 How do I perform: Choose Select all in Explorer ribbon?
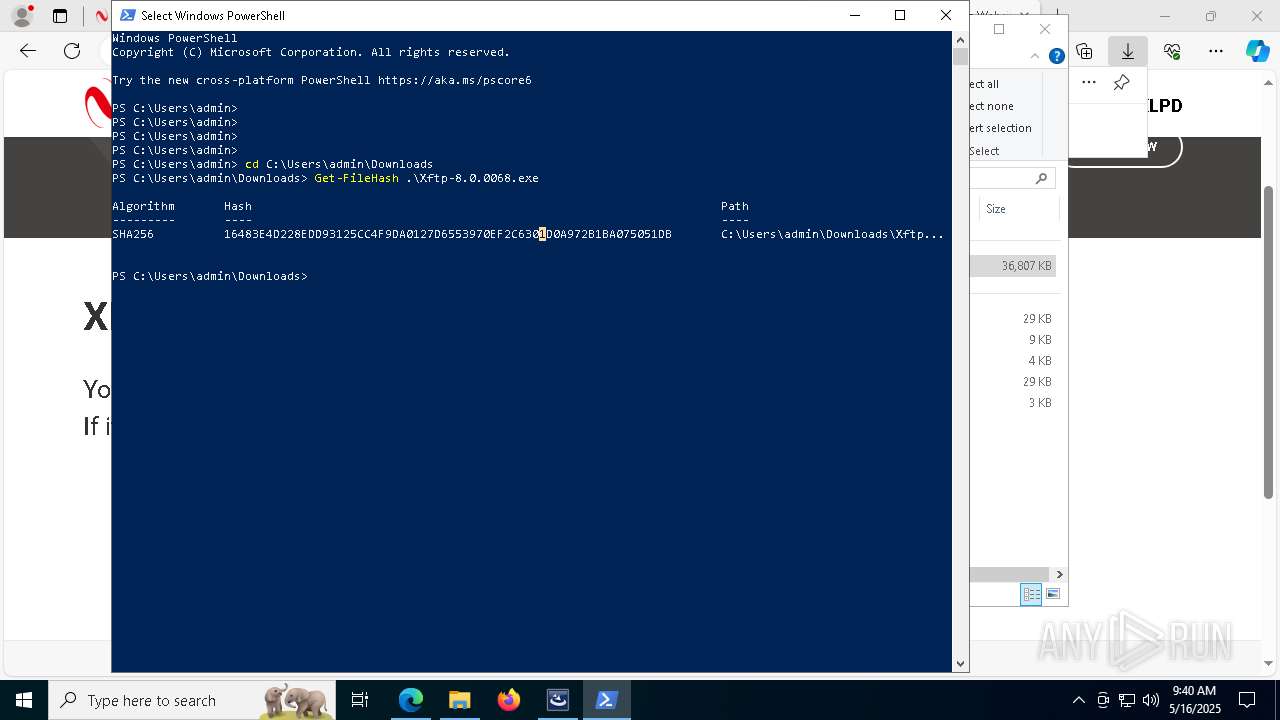point(984,84)
